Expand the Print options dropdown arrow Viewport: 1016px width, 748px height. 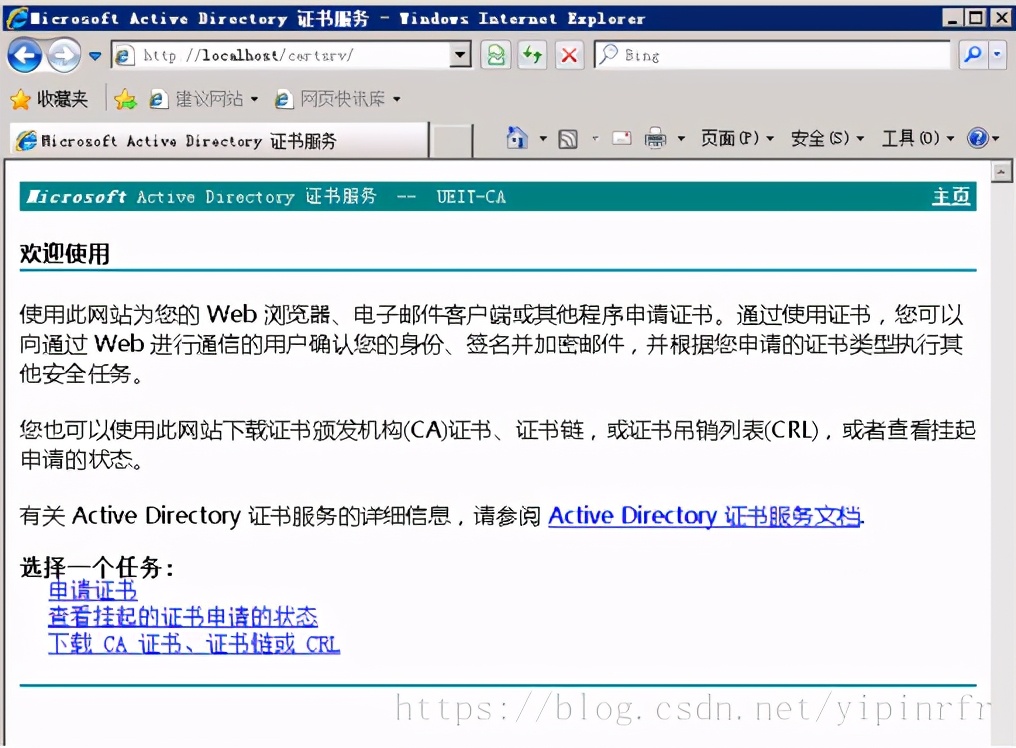(x=681, y=138)
